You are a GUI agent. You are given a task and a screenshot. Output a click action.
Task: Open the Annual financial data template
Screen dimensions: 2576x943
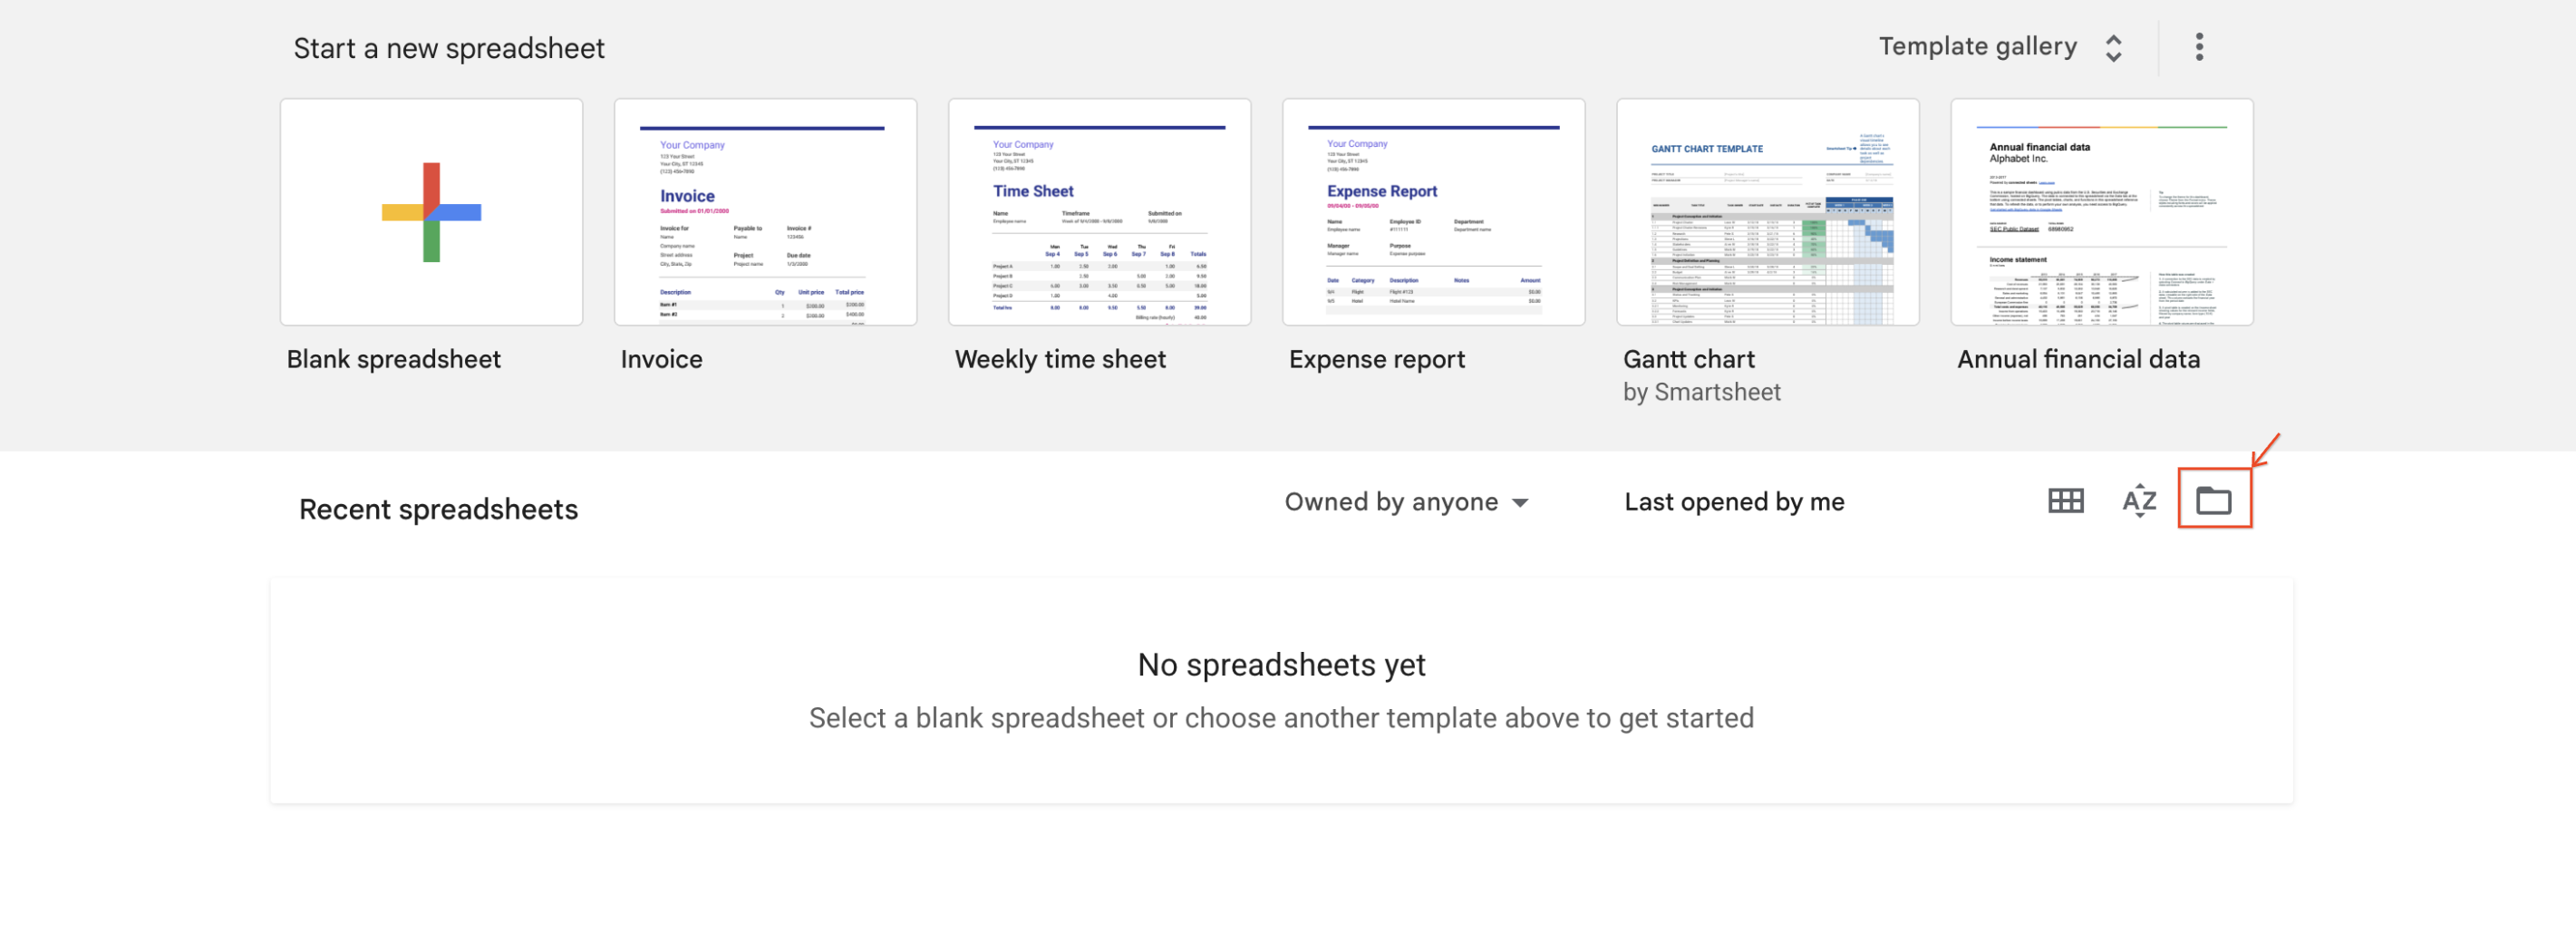(x=2101, y=212)
